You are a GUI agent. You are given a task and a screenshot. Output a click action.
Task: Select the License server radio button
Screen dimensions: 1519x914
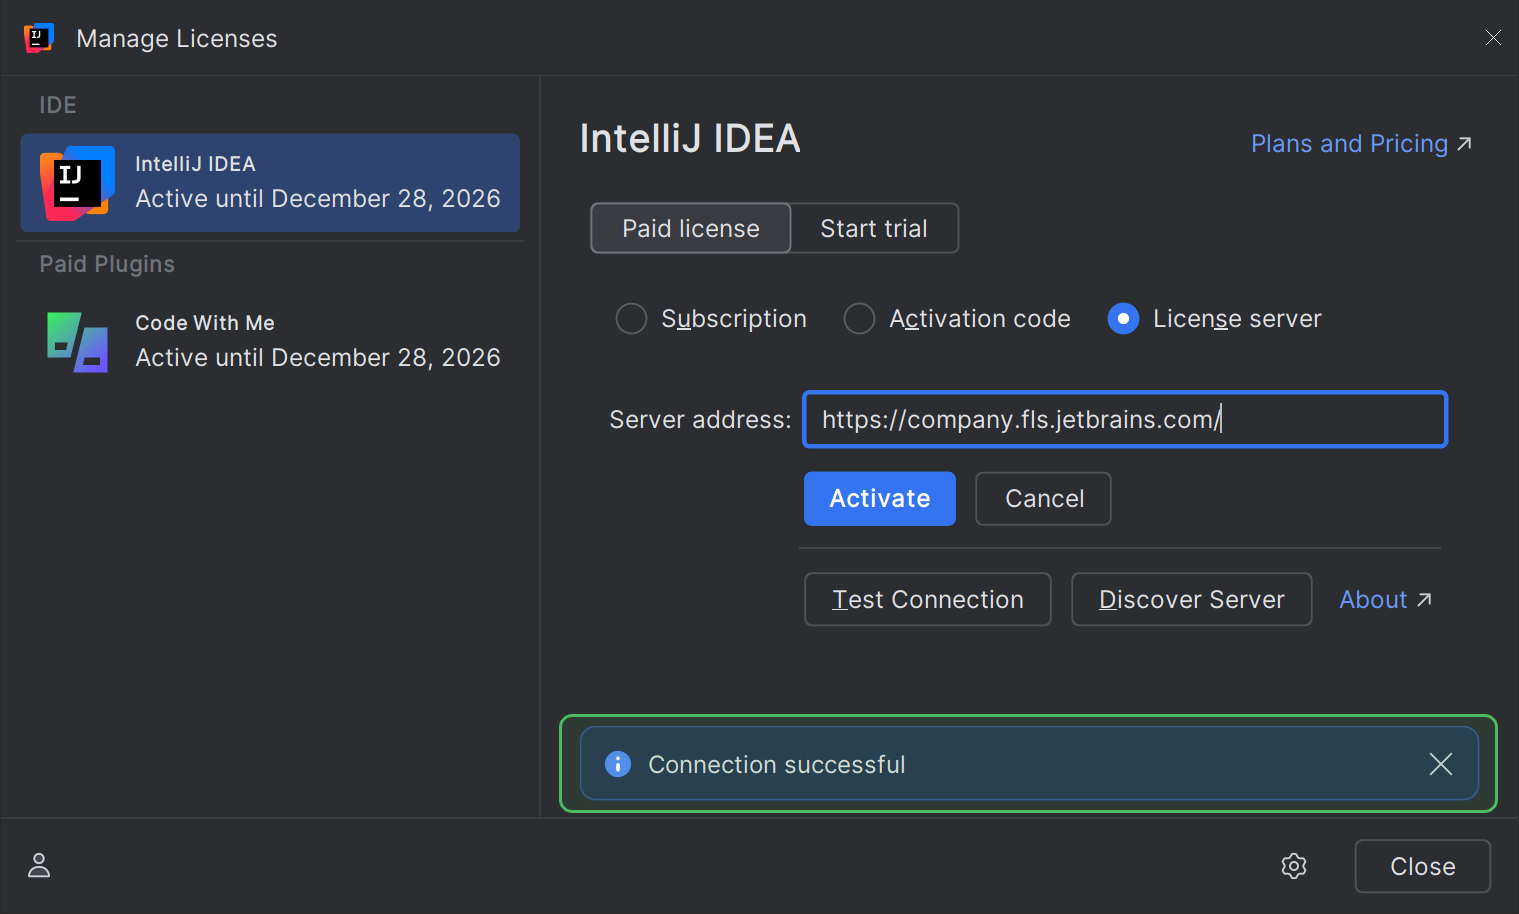[x=1123, y=318]
